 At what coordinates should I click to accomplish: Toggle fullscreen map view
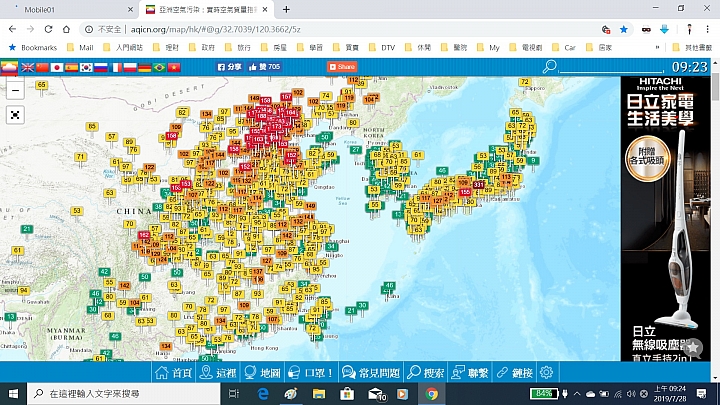tap(15, 115)
